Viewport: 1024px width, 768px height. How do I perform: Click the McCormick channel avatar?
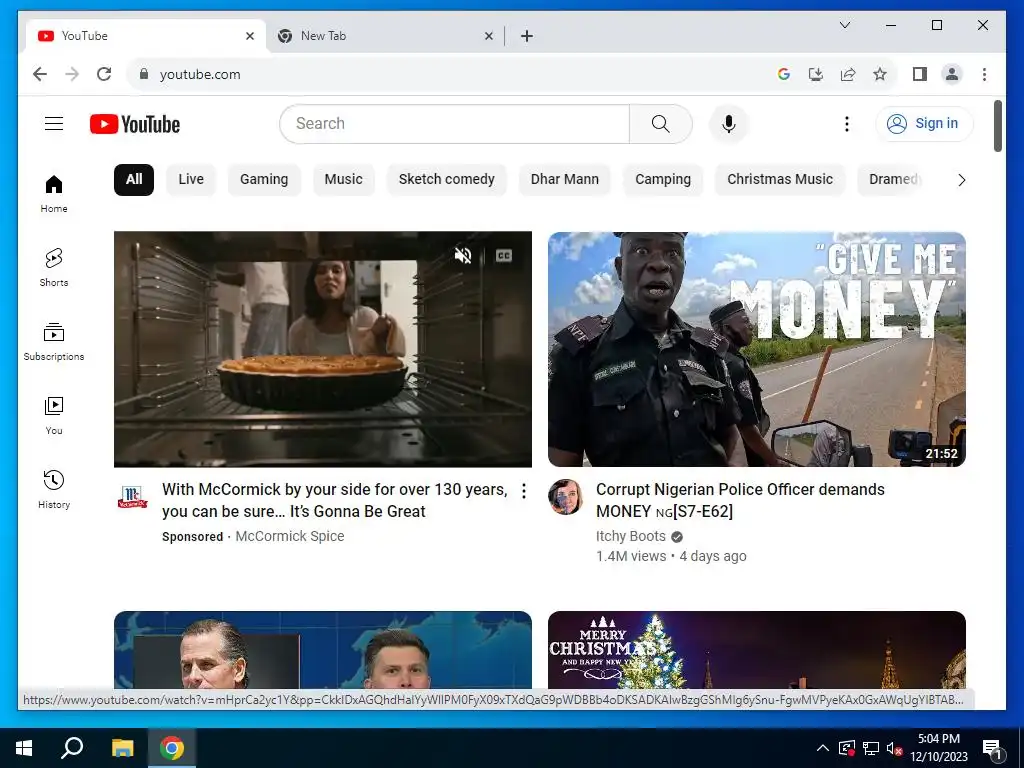pyautogui.click(x=133, y=497)
